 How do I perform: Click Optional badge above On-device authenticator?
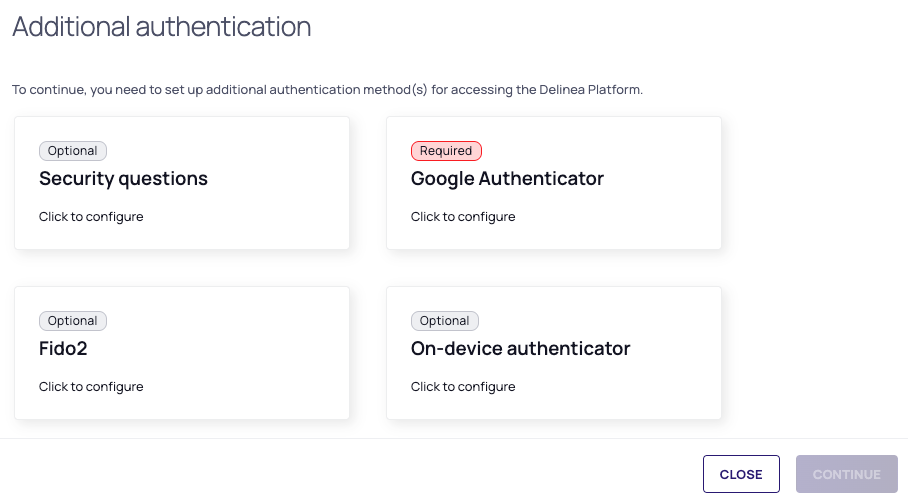coord(445,321)
